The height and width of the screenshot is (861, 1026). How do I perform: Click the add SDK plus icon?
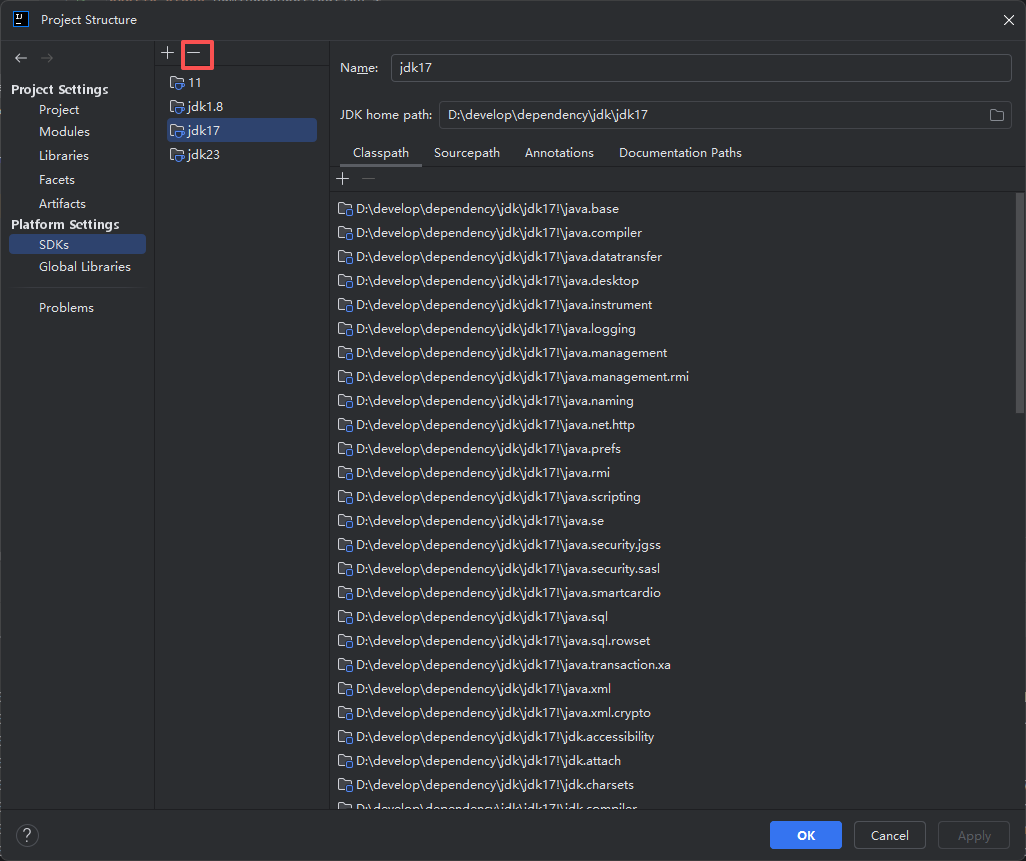[168, 53]
